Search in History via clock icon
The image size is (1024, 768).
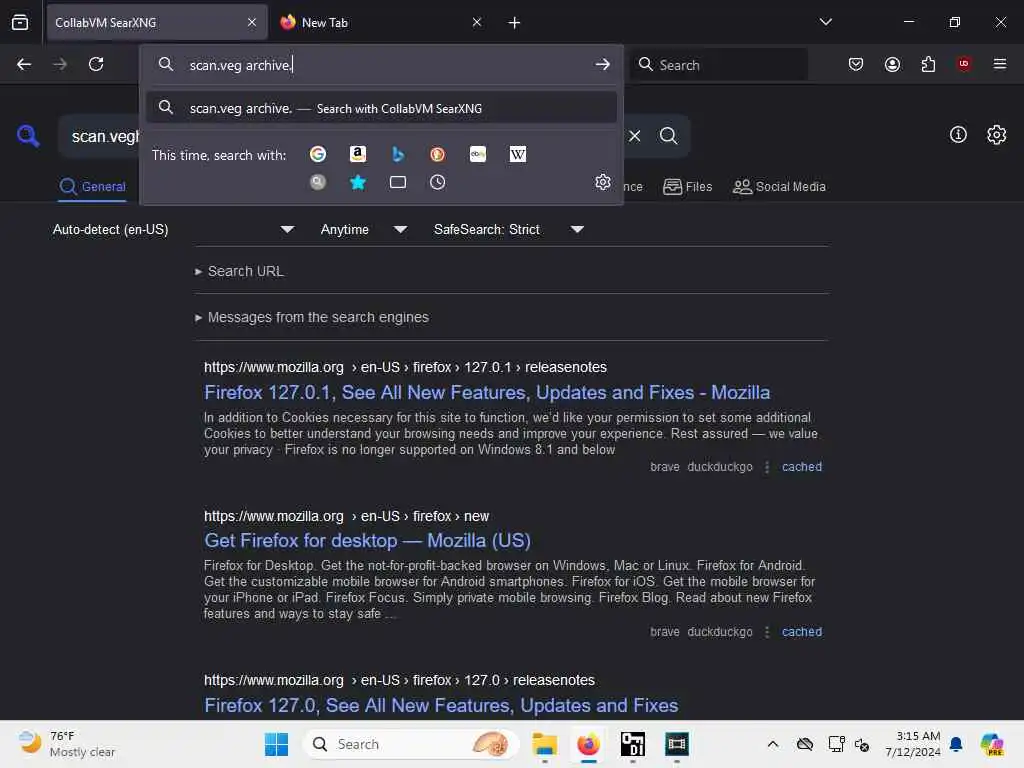point(438,182)
